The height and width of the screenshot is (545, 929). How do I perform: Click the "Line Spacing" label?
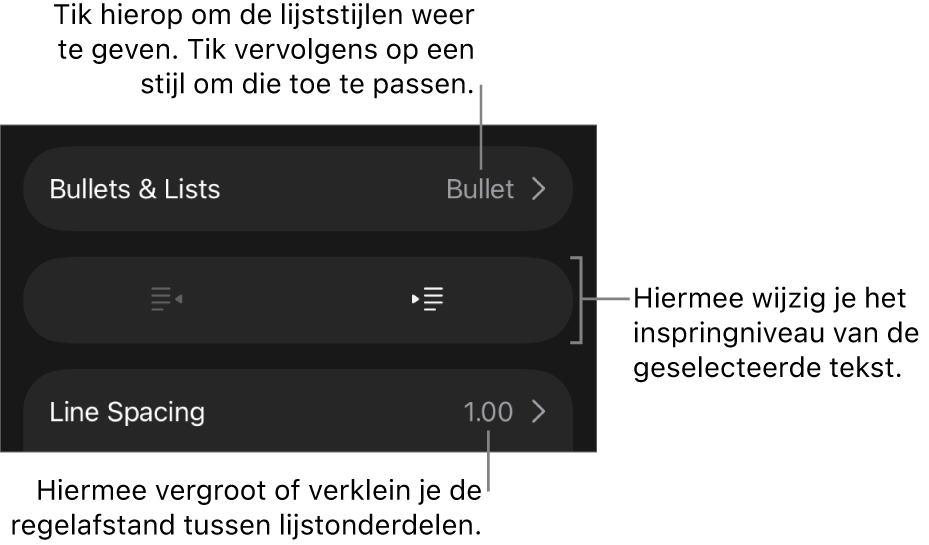(127, 412)
